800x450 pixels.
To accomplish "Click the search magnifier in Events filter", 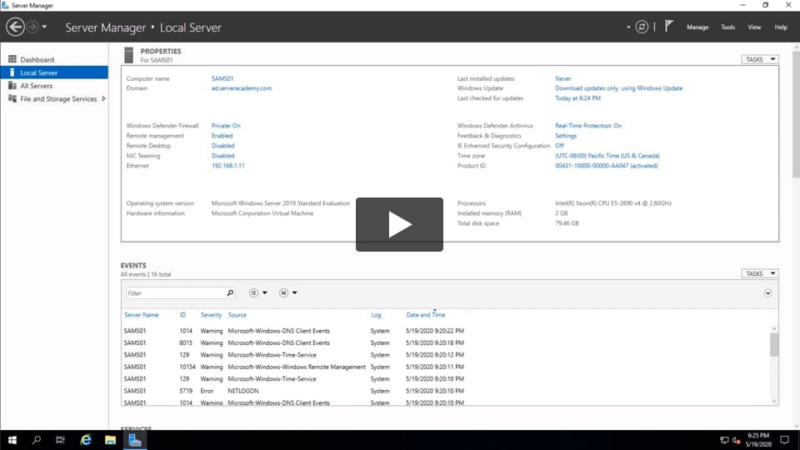I will coord(230,293).
